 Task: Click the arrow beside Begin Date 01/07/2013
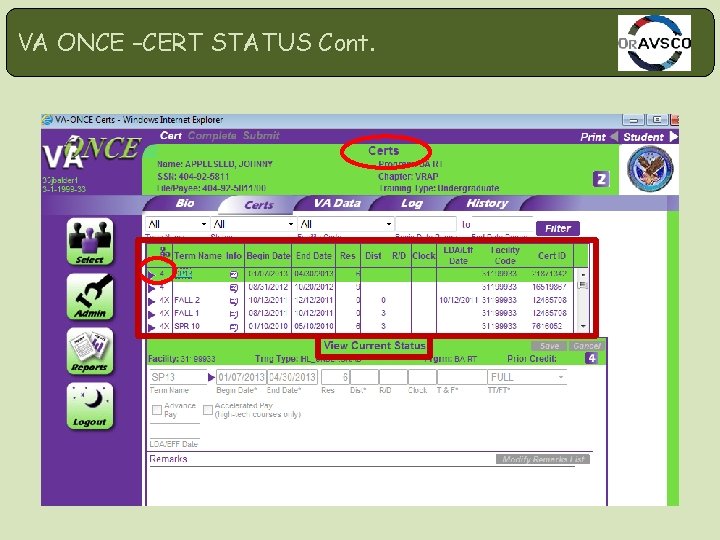click(211, 377)
